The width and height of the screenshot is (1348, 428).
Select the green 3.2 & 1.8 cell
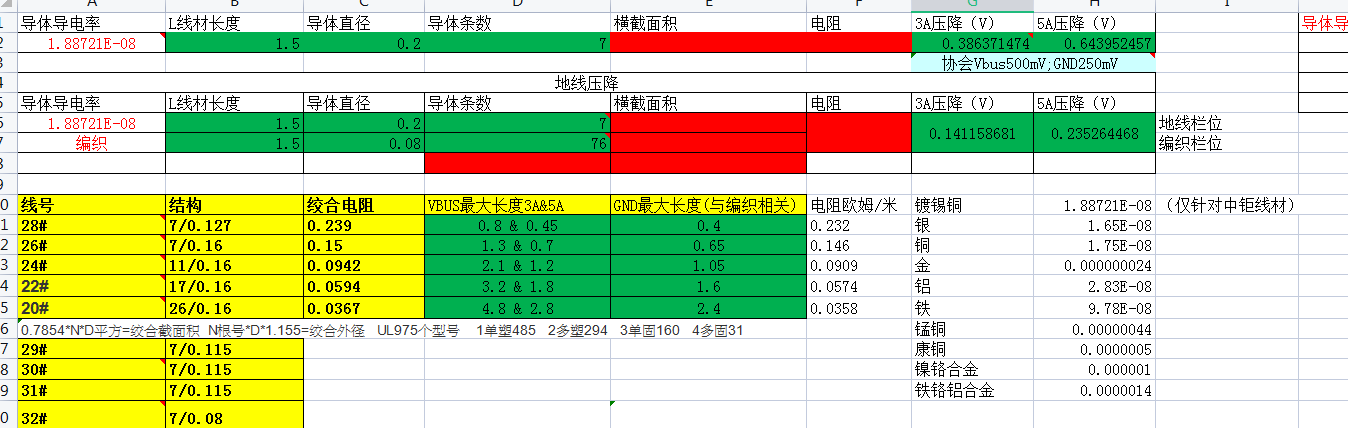pyautogui.click(x=517, y=288)
